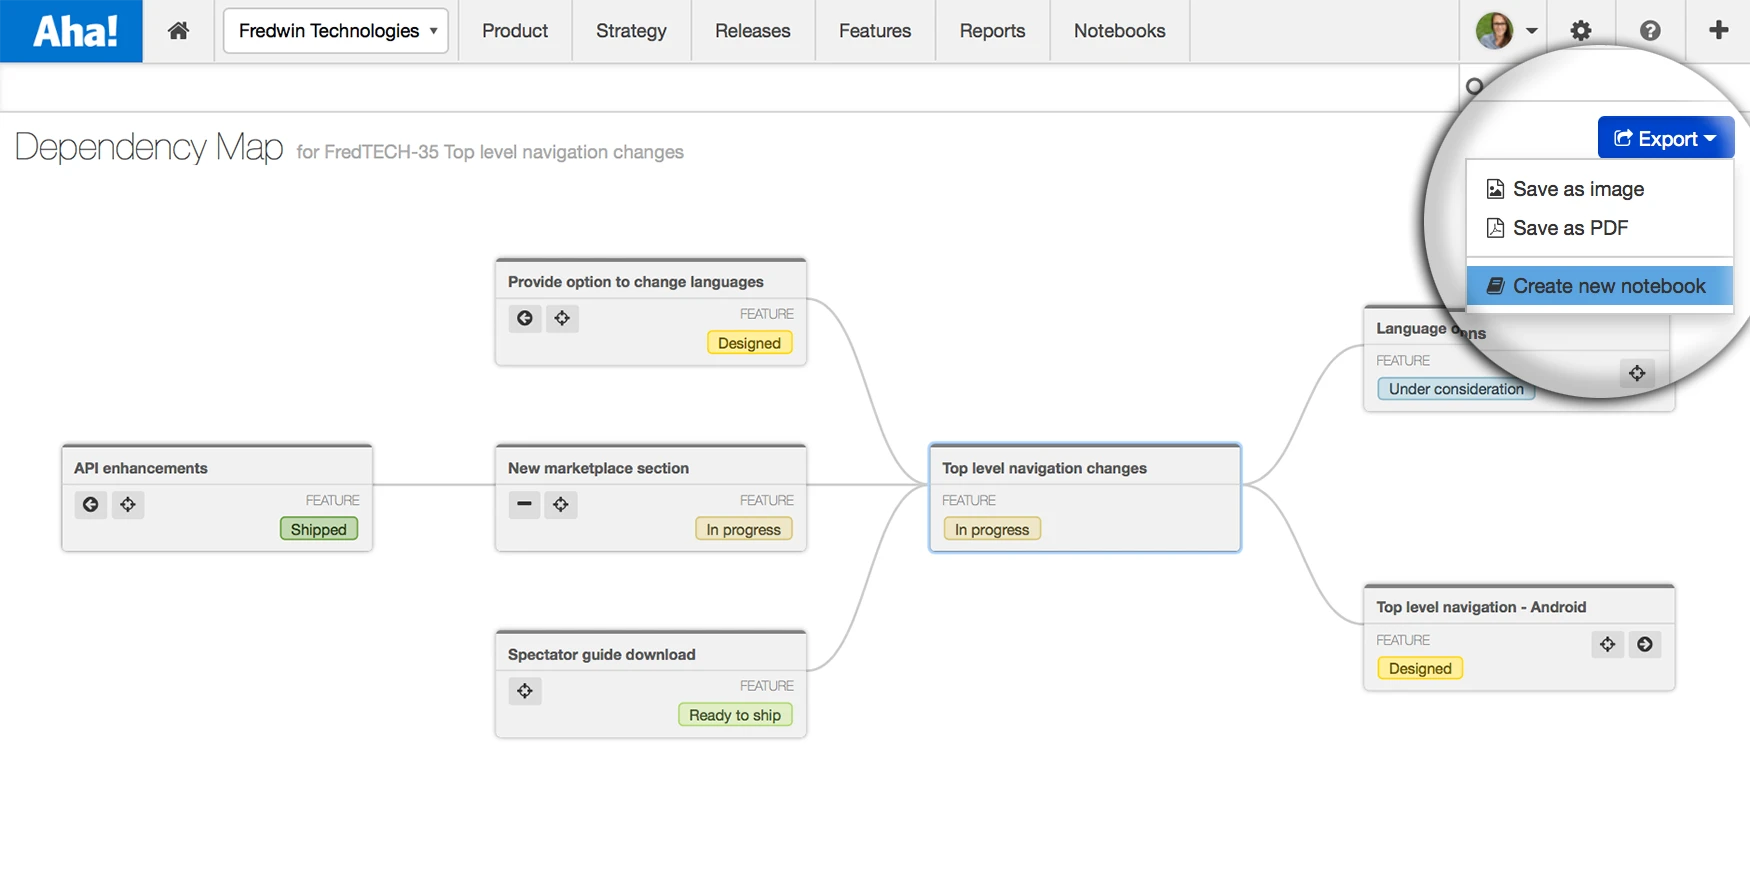Open the user avatar account menu
The height and width of the screenshot is (878, 1750).
pos(1506,31)
